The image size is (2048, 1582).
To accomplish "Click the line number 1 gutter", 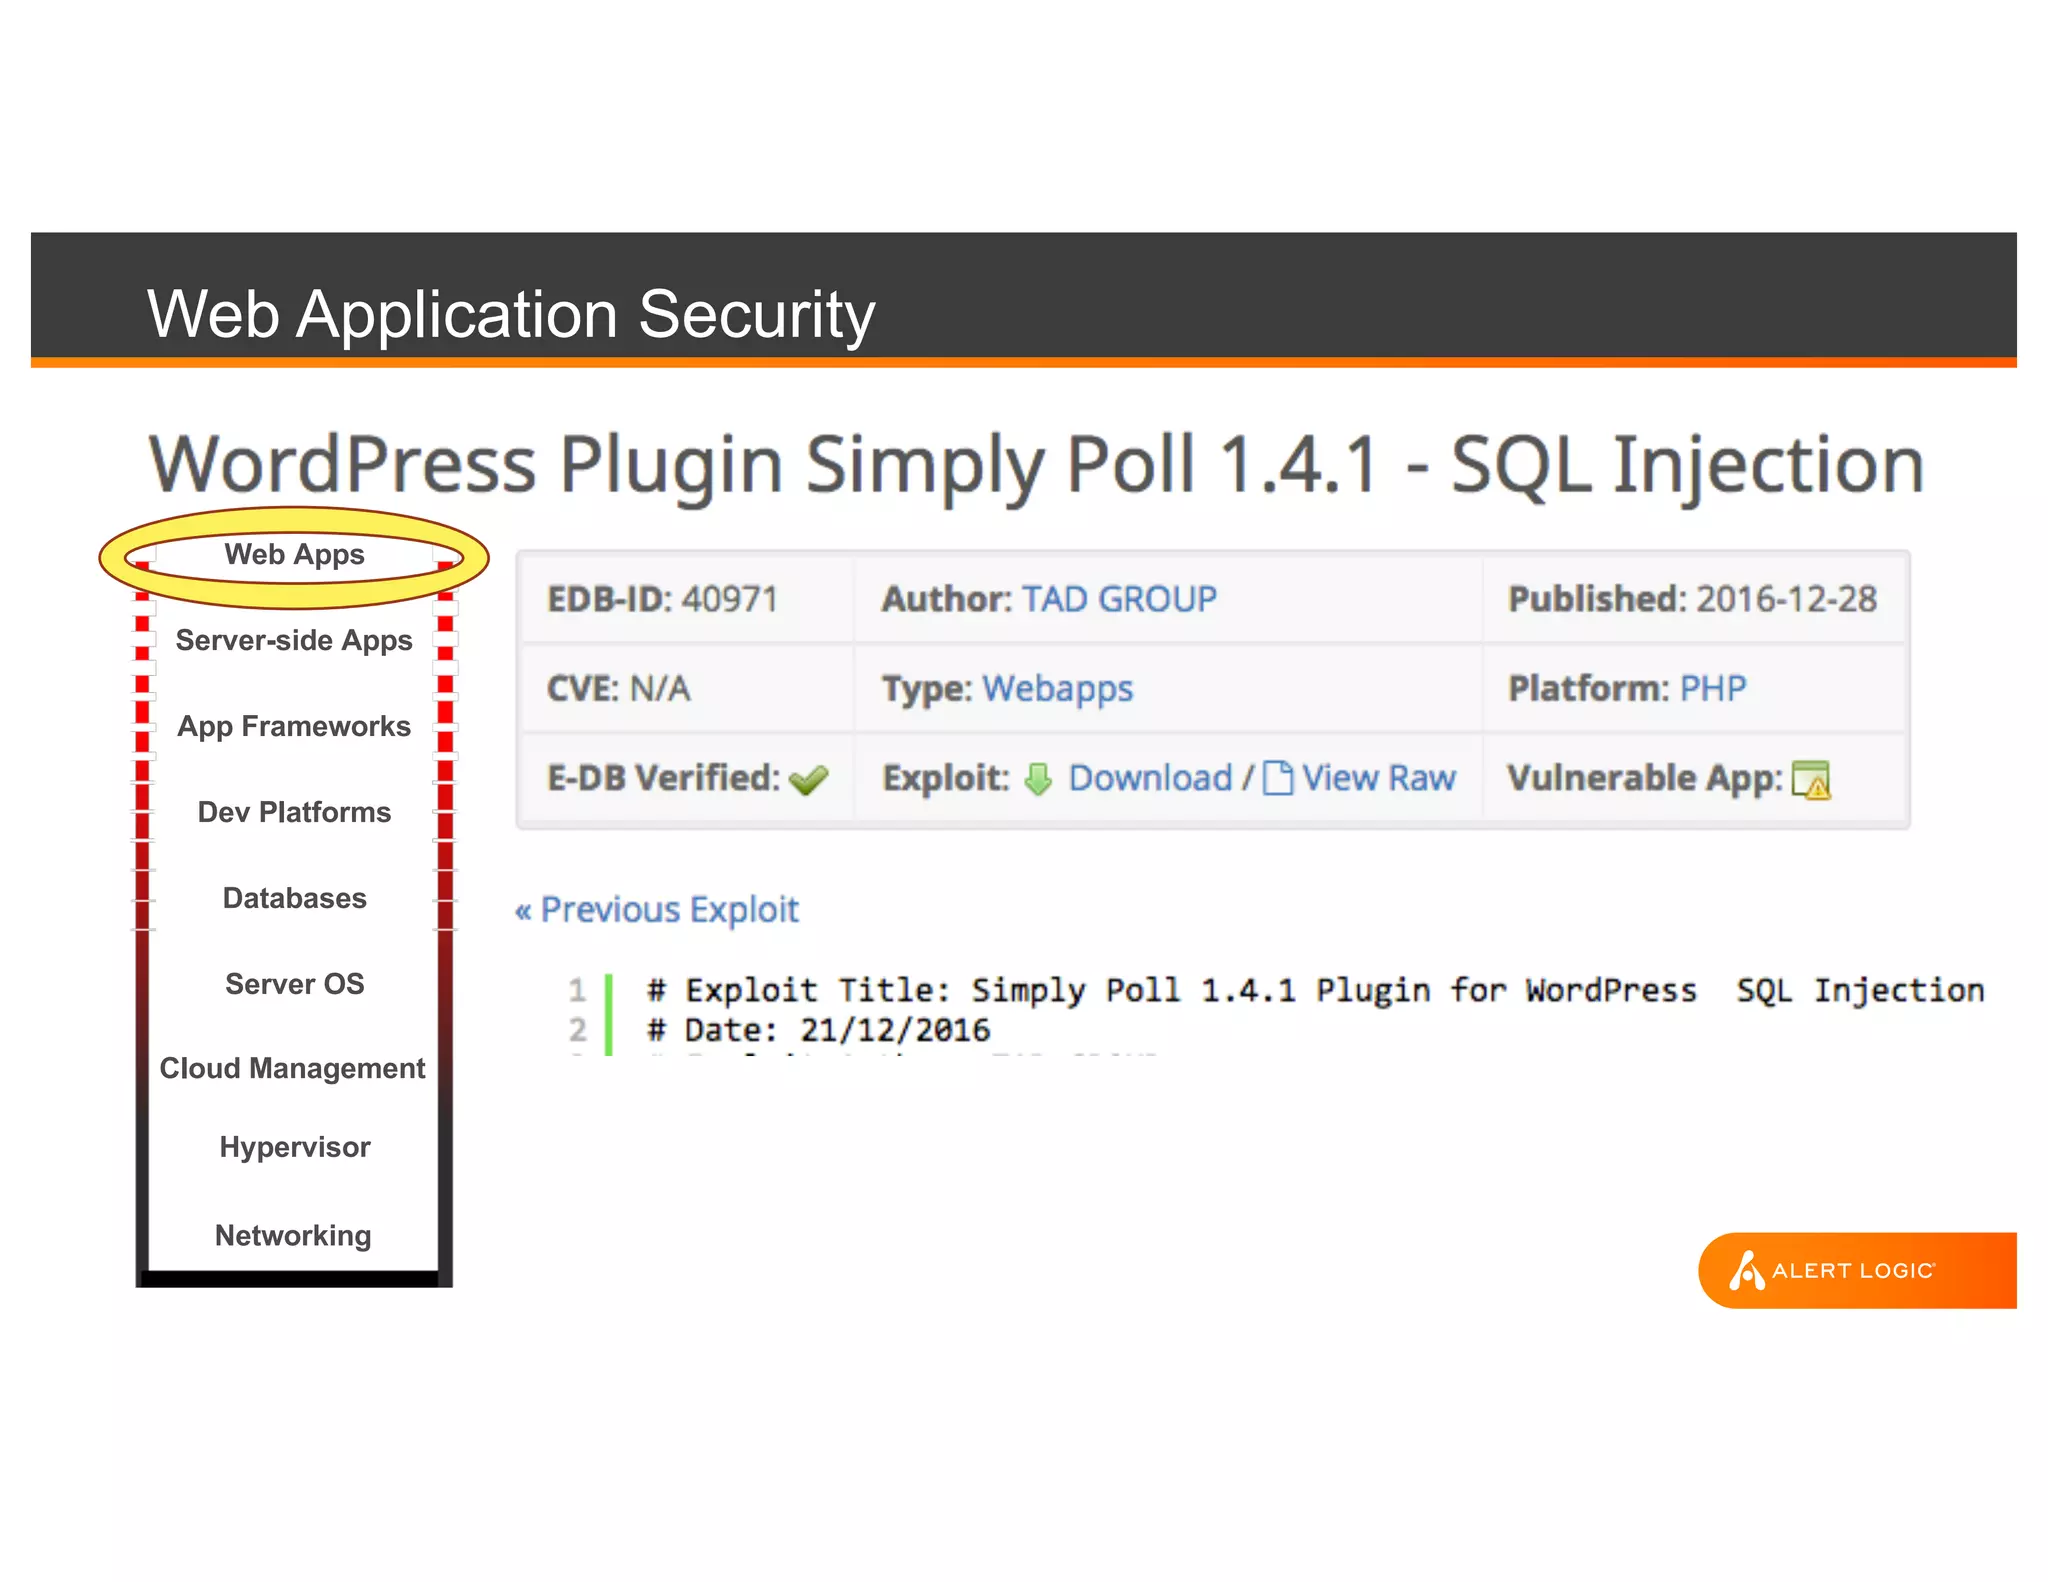I will (x=577, y=990).
